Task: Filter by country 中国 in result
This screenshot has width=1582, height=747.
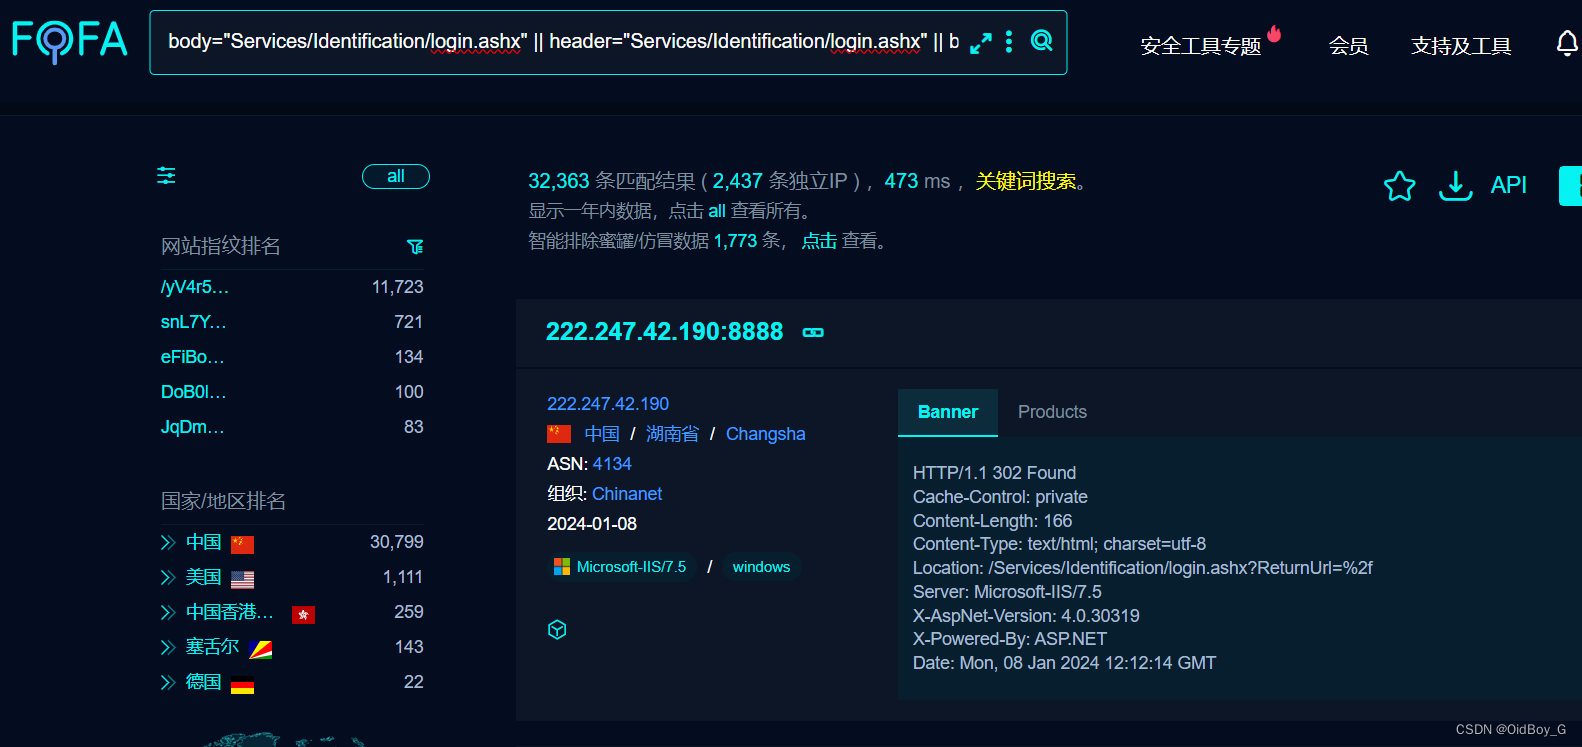Action: (x=602, y=434)
